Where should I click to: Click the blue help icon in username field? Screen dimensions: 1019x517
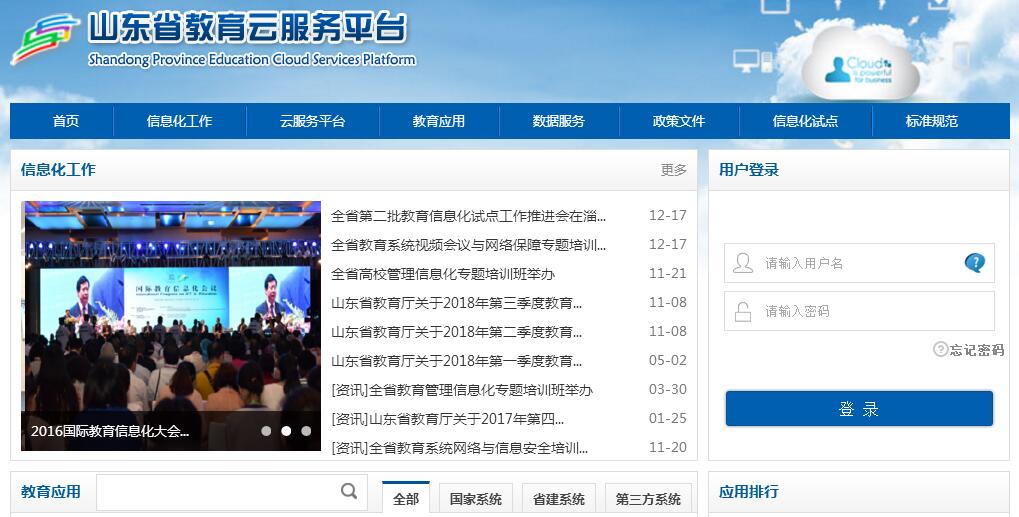974,263
